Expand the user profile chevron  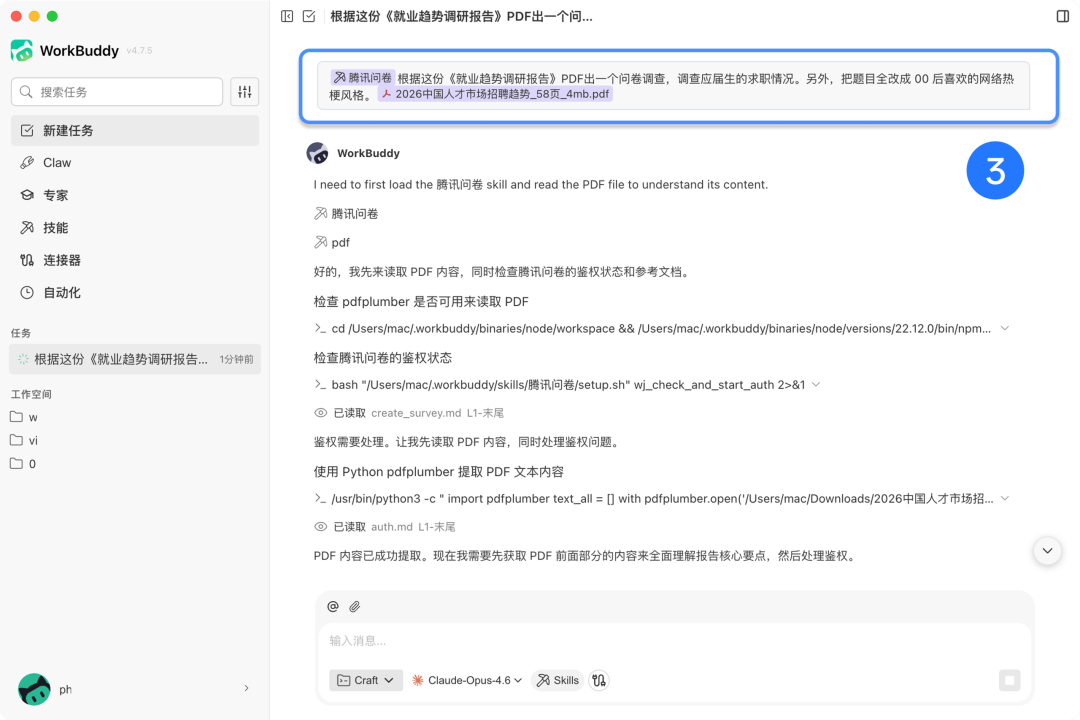246,688
